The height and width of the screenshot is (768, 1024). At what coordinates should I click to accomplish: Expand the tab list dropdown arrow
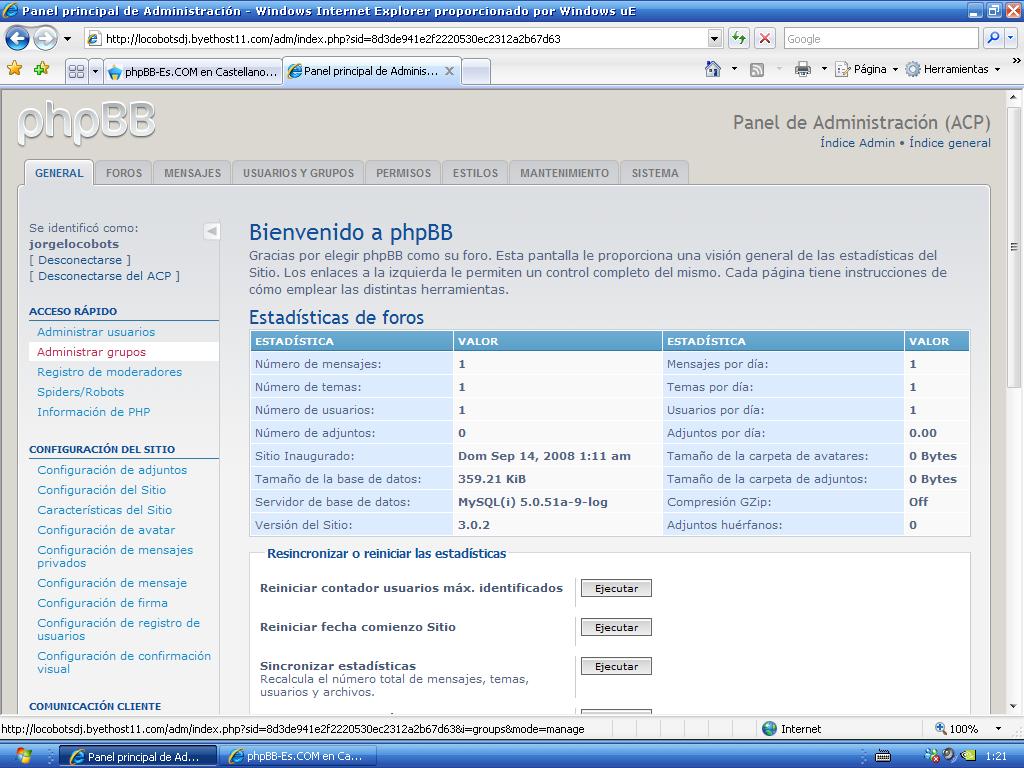coord(95,71)
